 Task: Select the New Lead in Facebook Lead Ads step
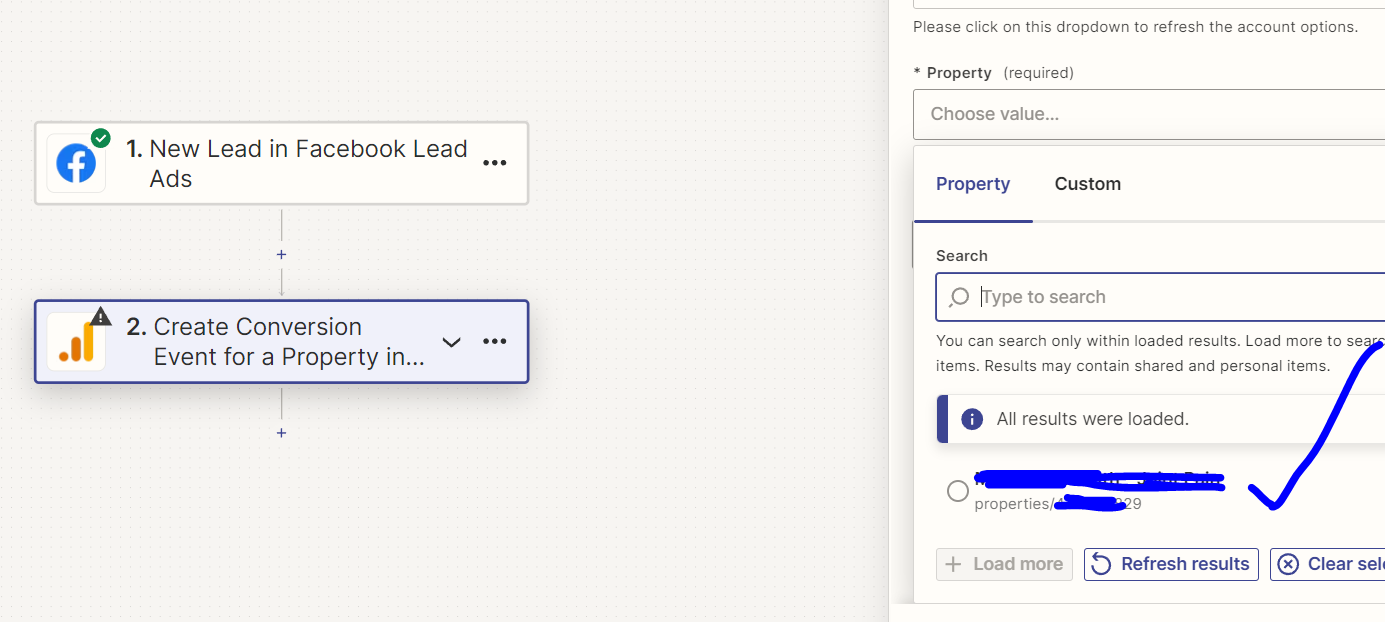pyautogui.click(x=282, y=163)
